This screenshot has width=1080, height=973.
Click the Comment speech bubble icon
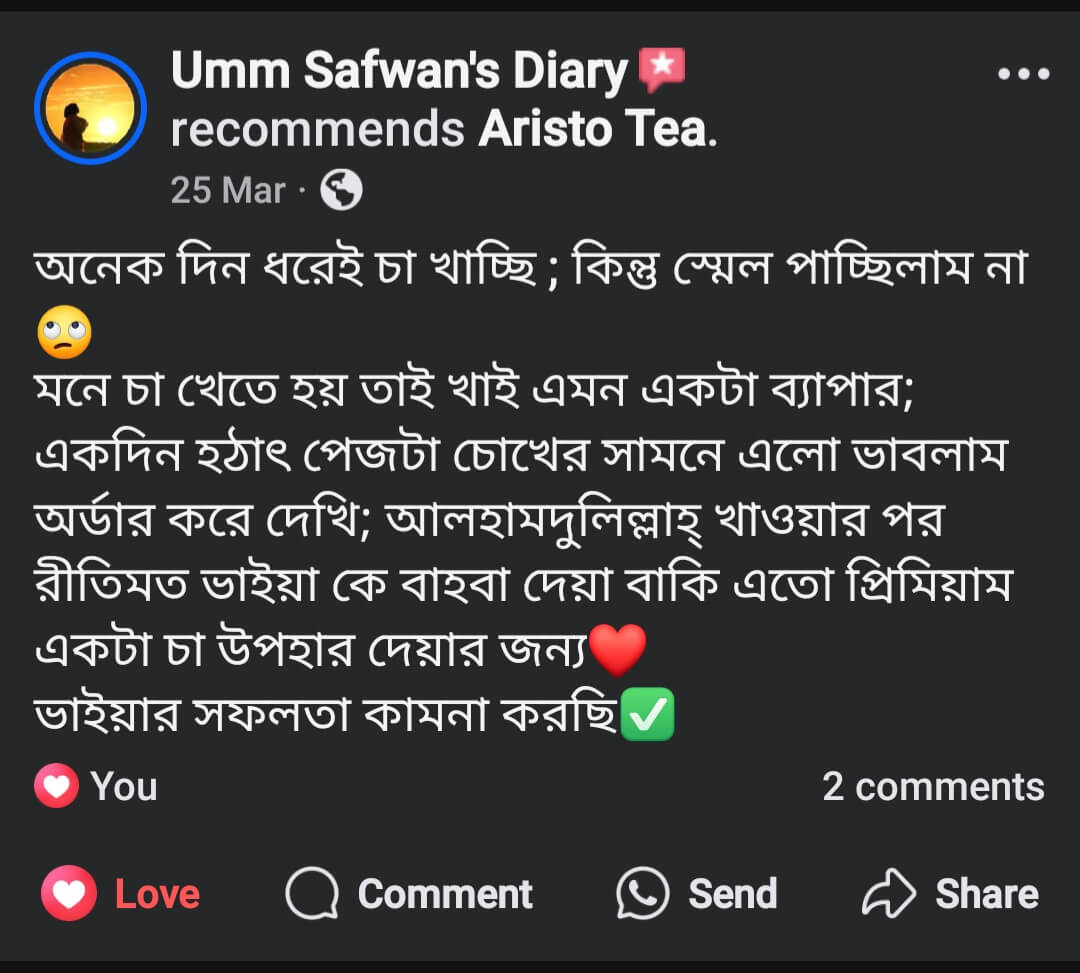pos(312,893)
